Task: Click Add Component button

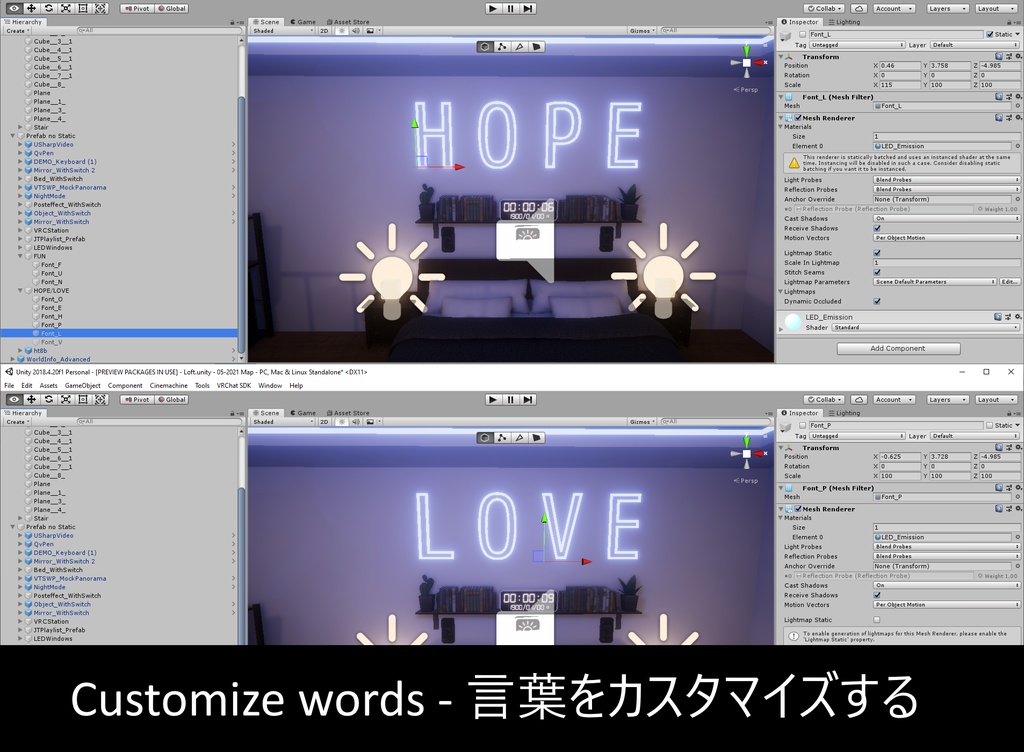Action: (898, 349)
